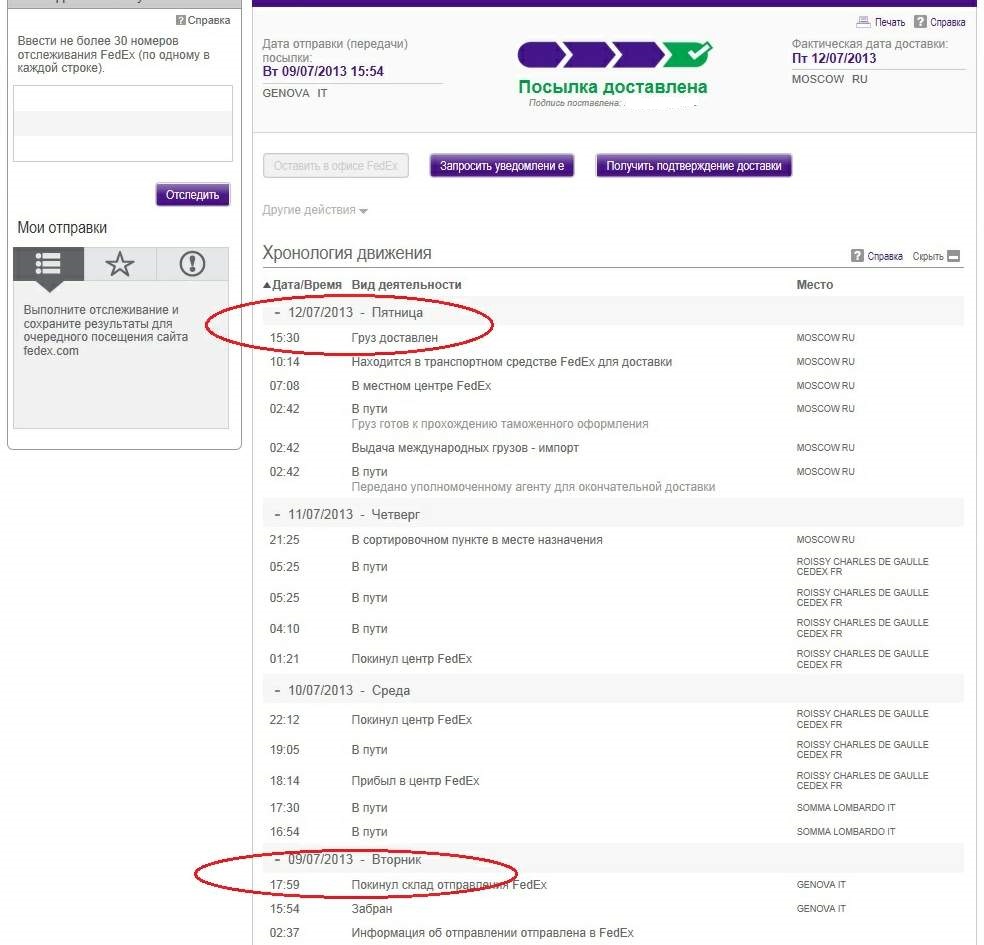
Task: Open the top-right Справка link
Action: point(948,23)
